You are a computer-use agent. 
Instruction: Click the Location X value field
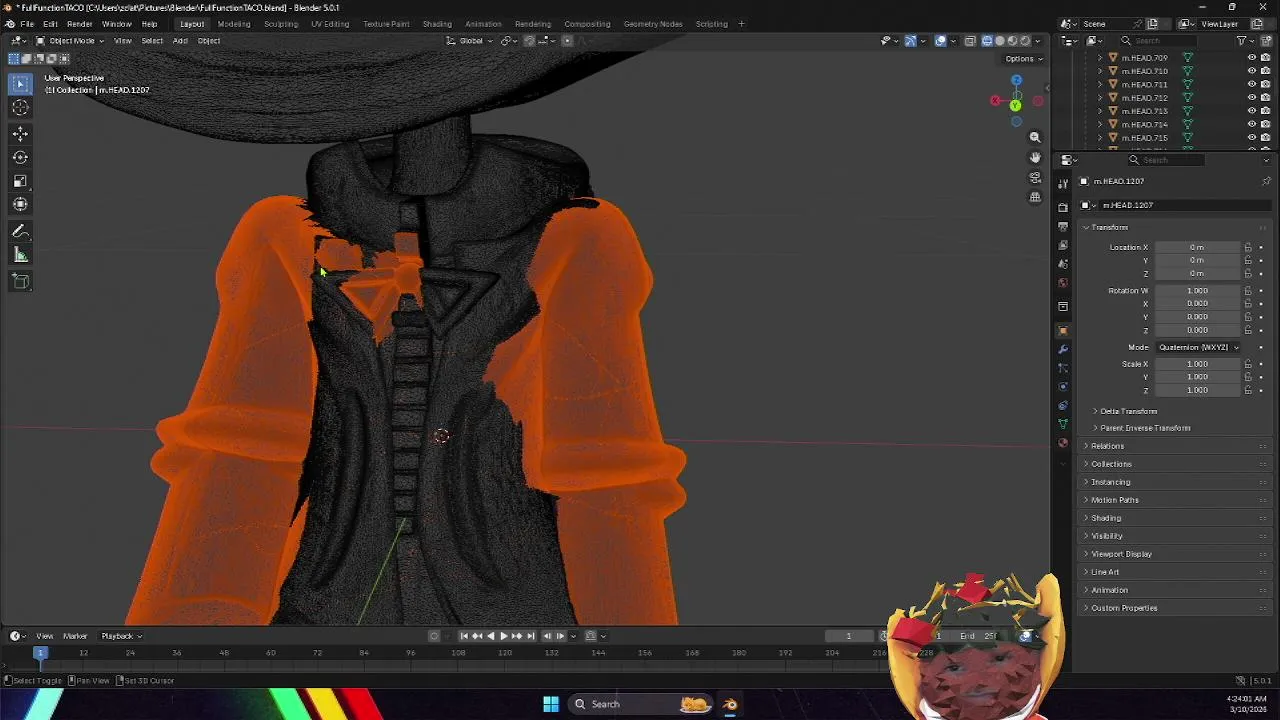coord(1197,247)
